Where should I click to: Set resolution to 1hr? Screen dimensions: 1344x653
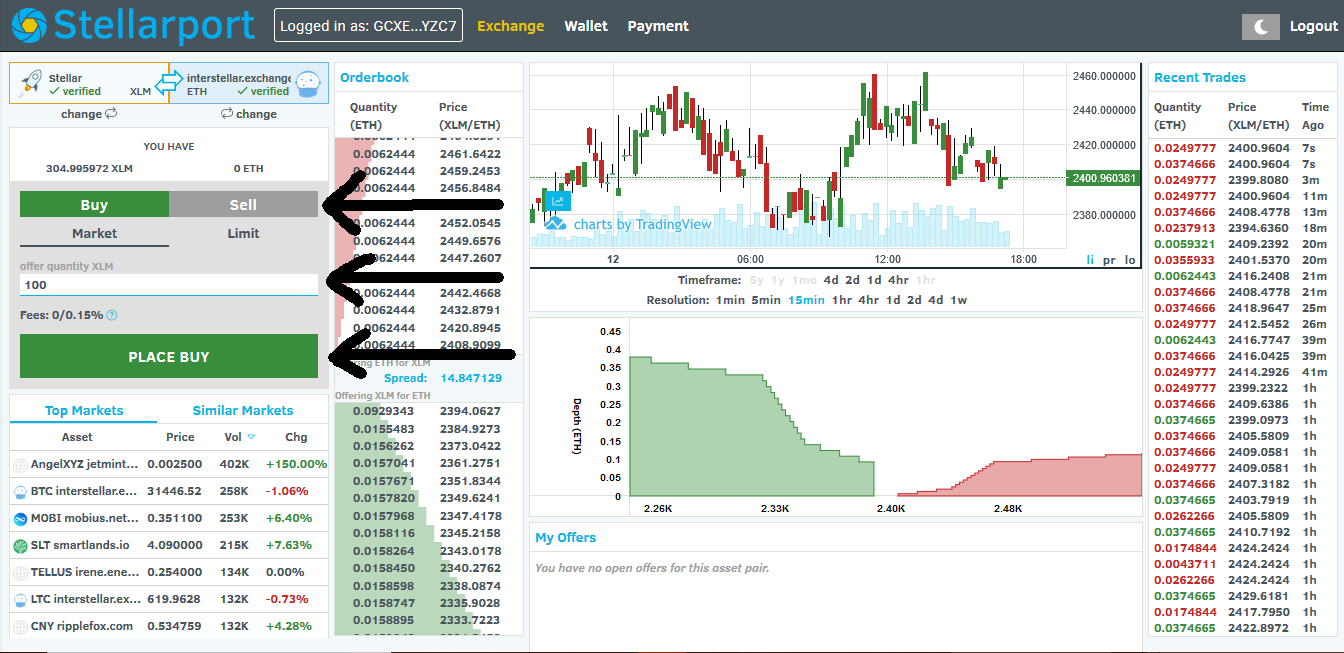tap(842, 300)
